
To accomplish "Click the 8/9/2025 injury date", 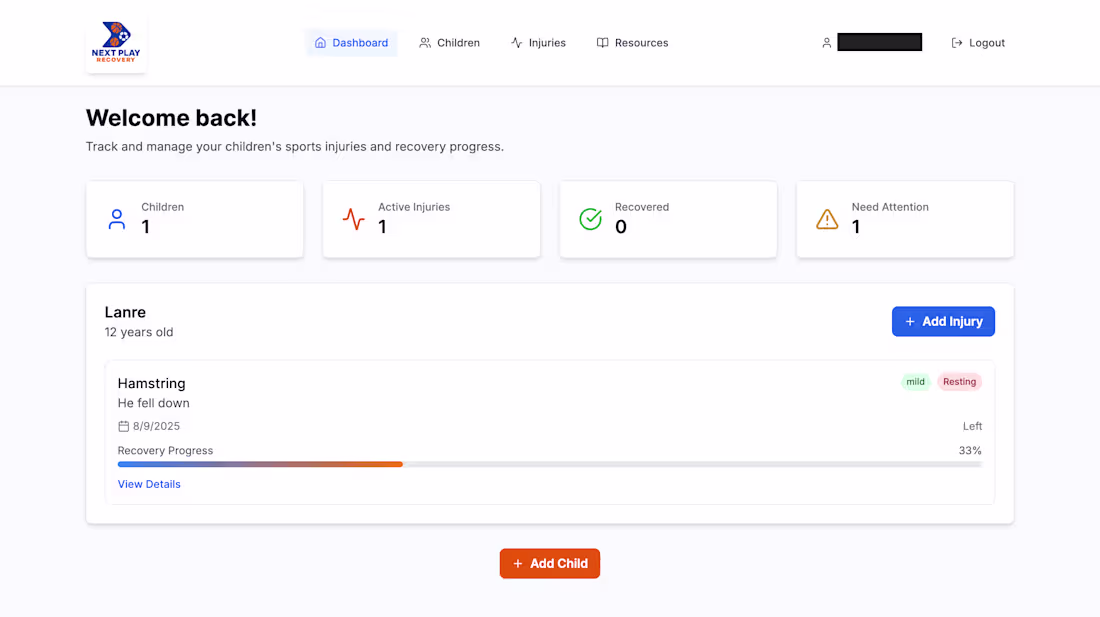I will 156,426.
